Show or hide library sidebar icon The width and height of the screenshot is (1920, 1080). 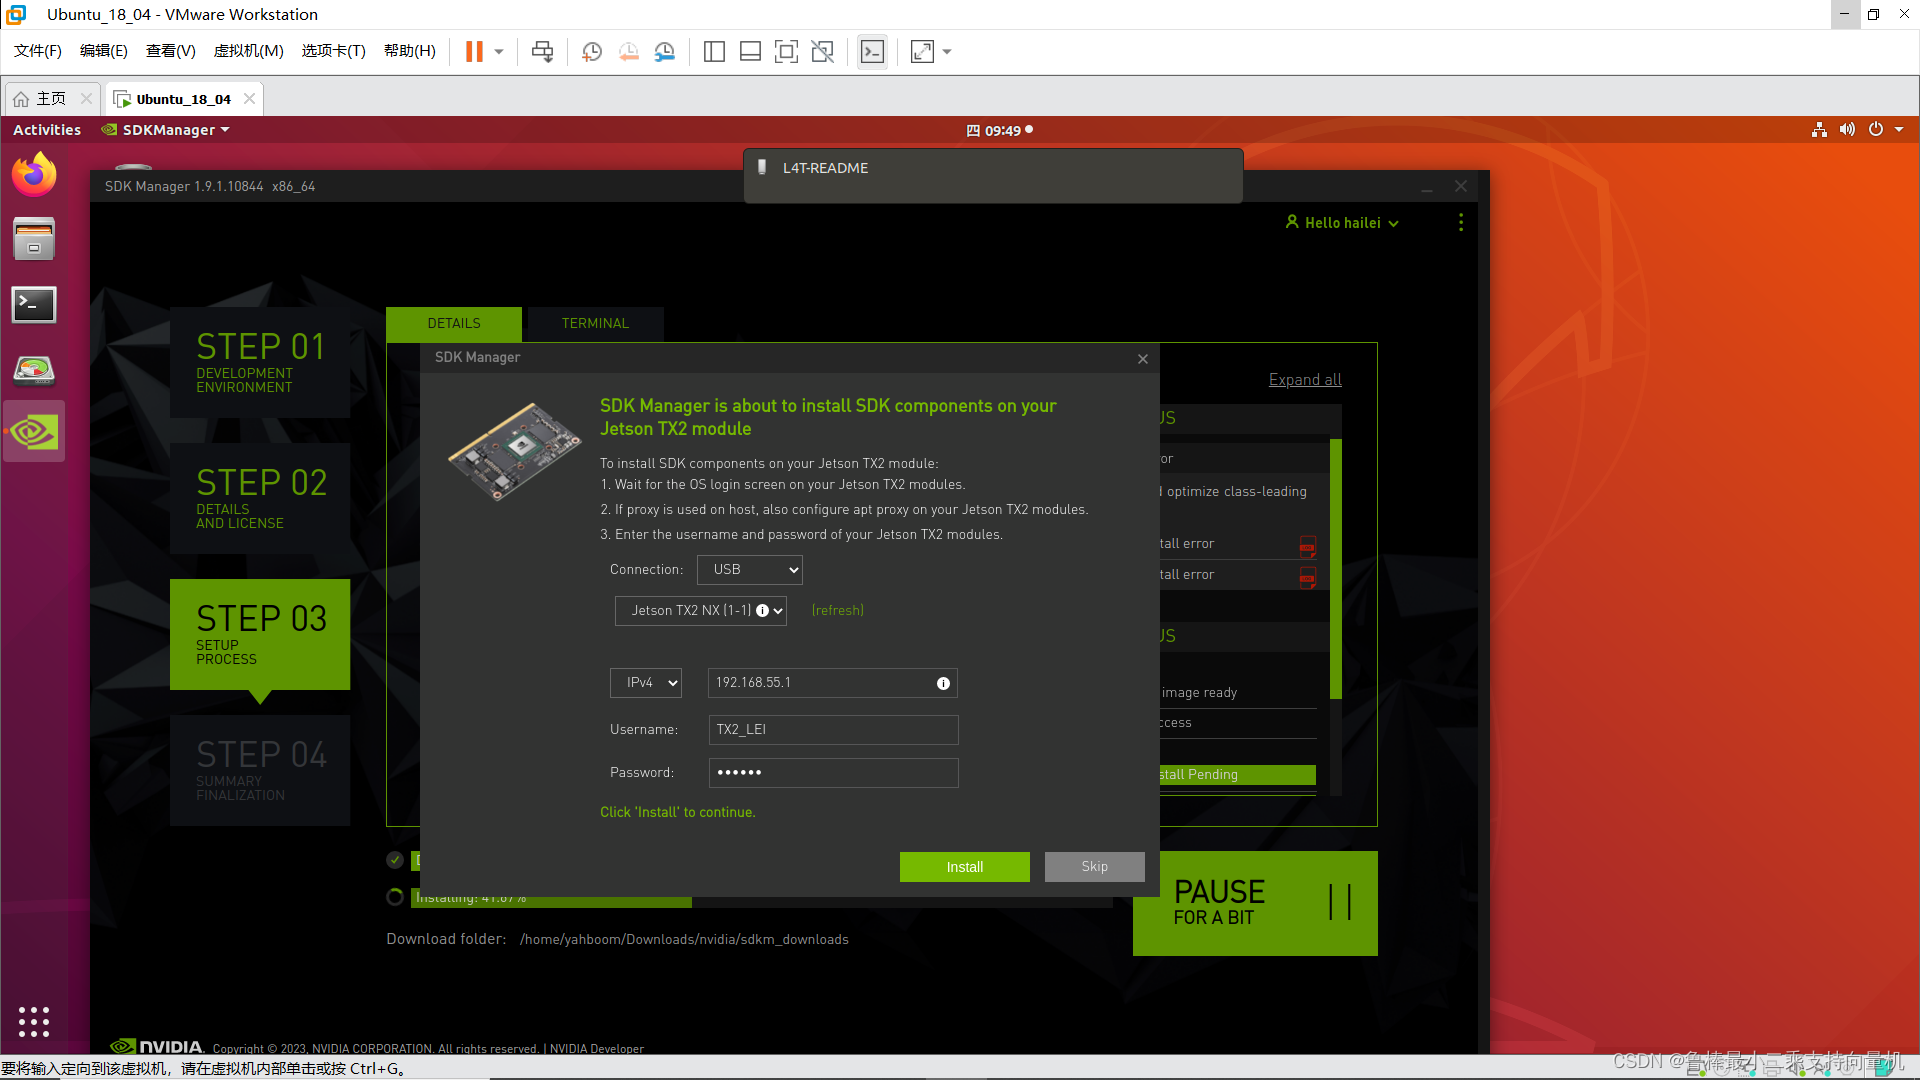pos(714,51)
